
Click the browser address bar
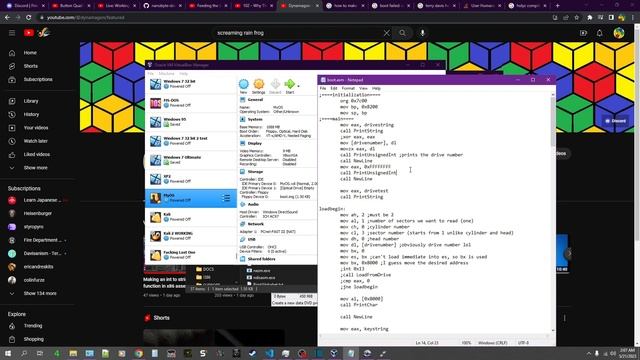(294, 18)
